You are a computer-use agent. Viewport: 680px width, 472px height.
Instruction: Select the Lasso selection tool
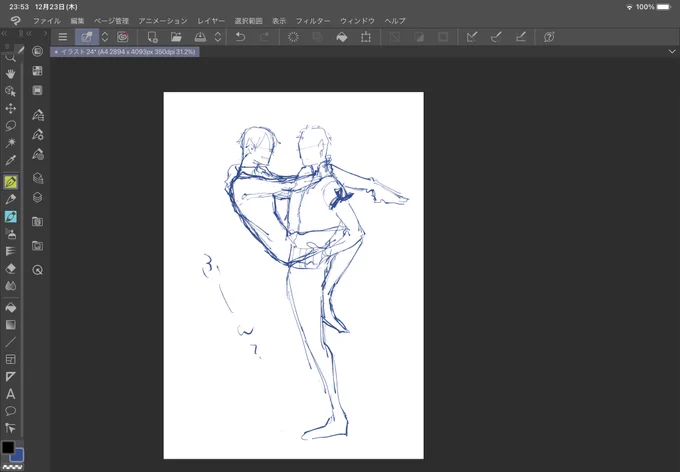(10, 126)
